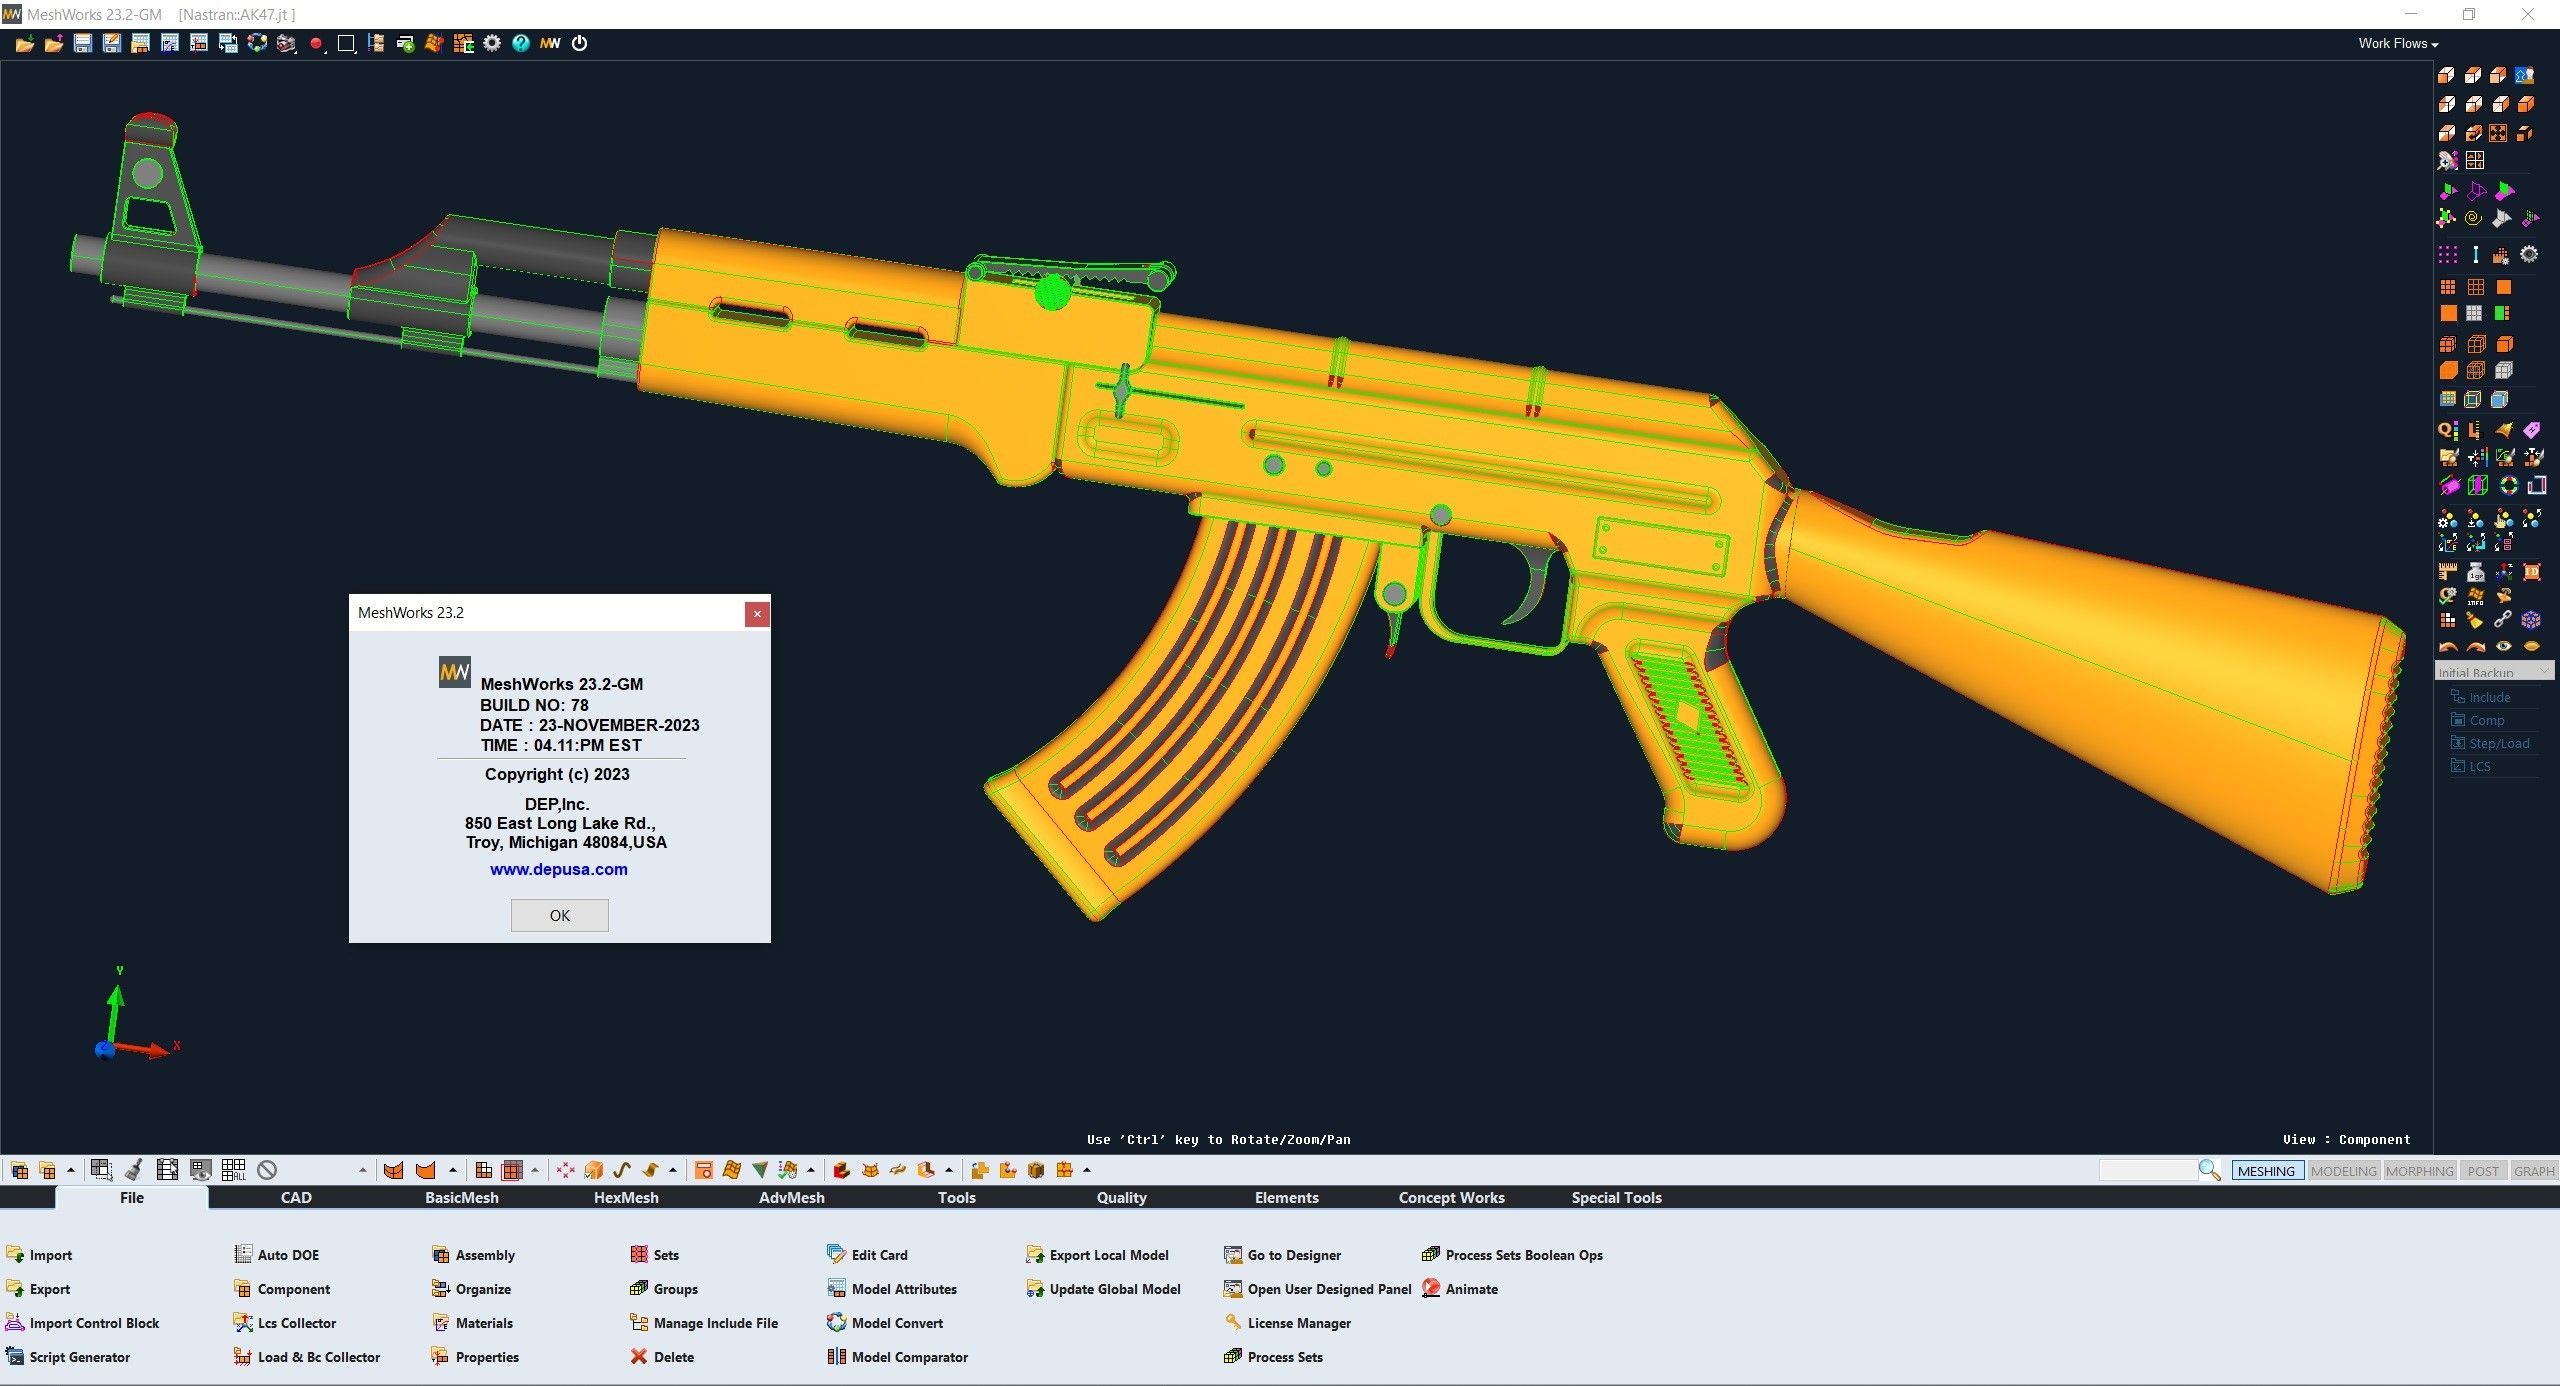Click the MW logo icon in top toolbar
The width and height of the screenshot is (2560, 1386).
pos(550,43)
